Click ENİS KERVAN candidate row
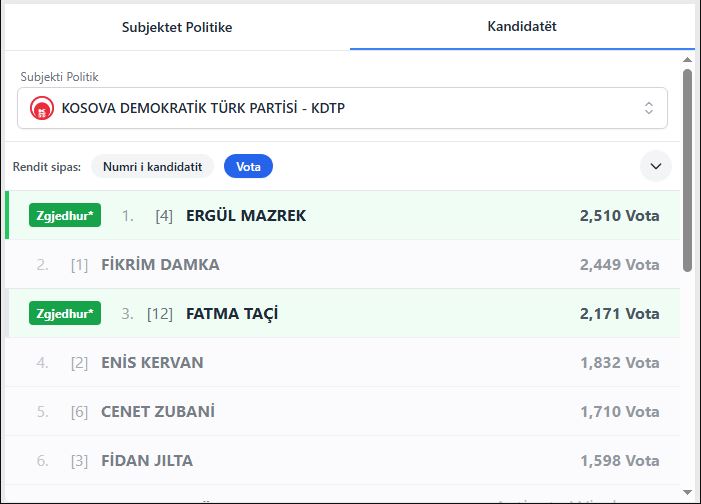This screenshot has height=504, width=701. tap(152, 363)
